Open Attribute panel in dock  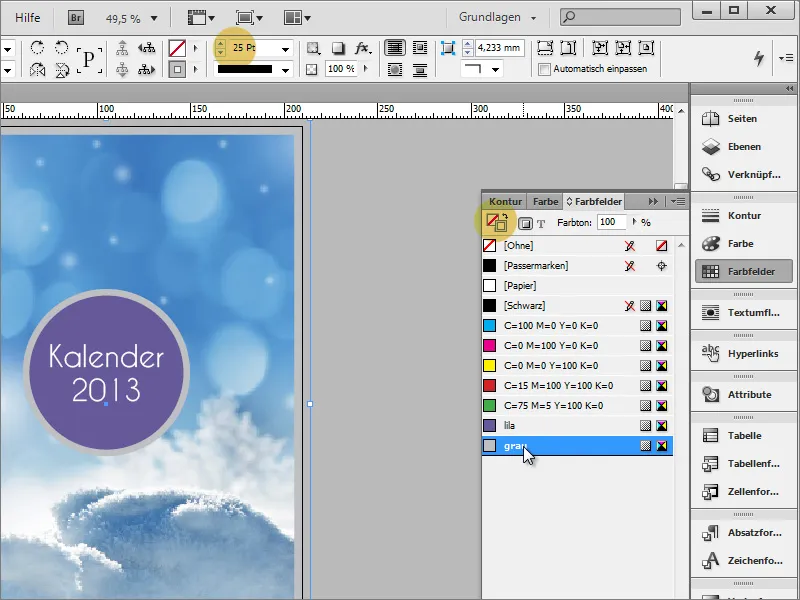tap(743, 394)
